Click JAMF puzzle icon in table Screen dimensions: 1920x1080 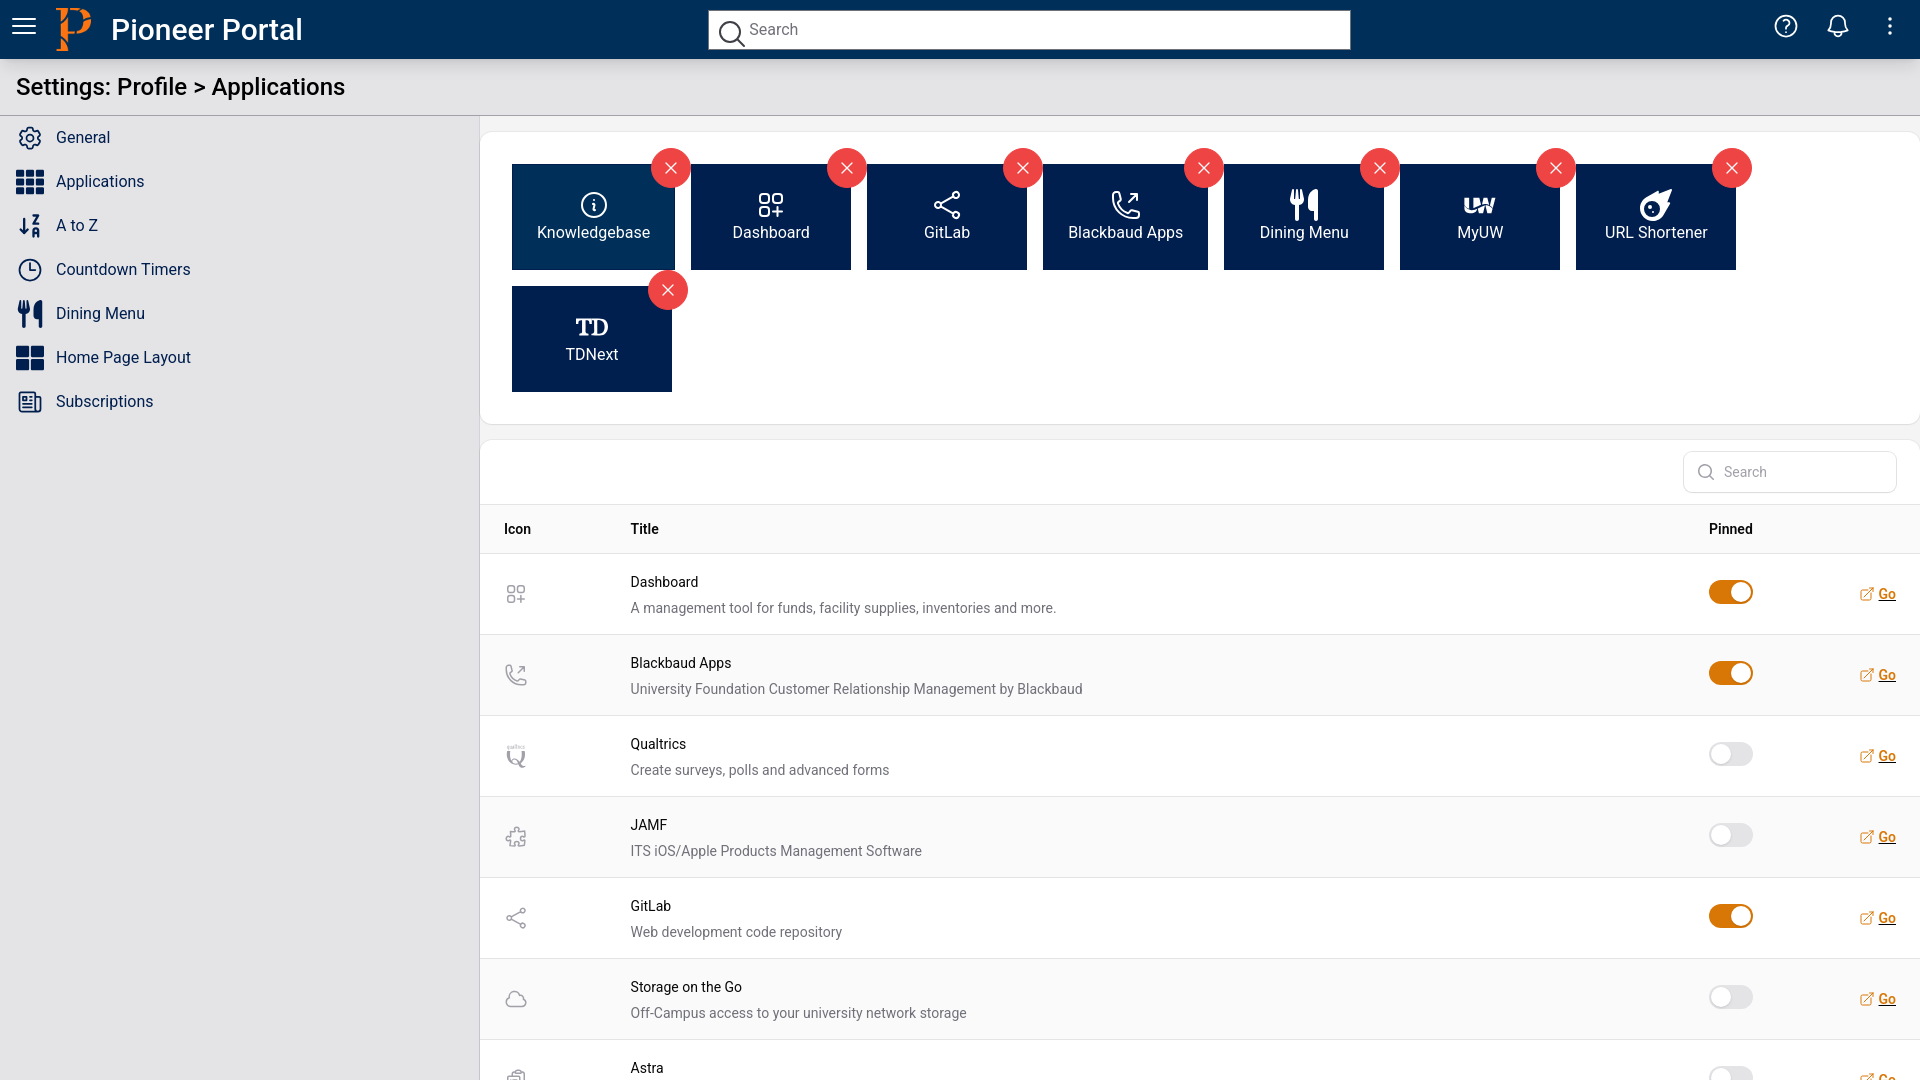(516, 837)
